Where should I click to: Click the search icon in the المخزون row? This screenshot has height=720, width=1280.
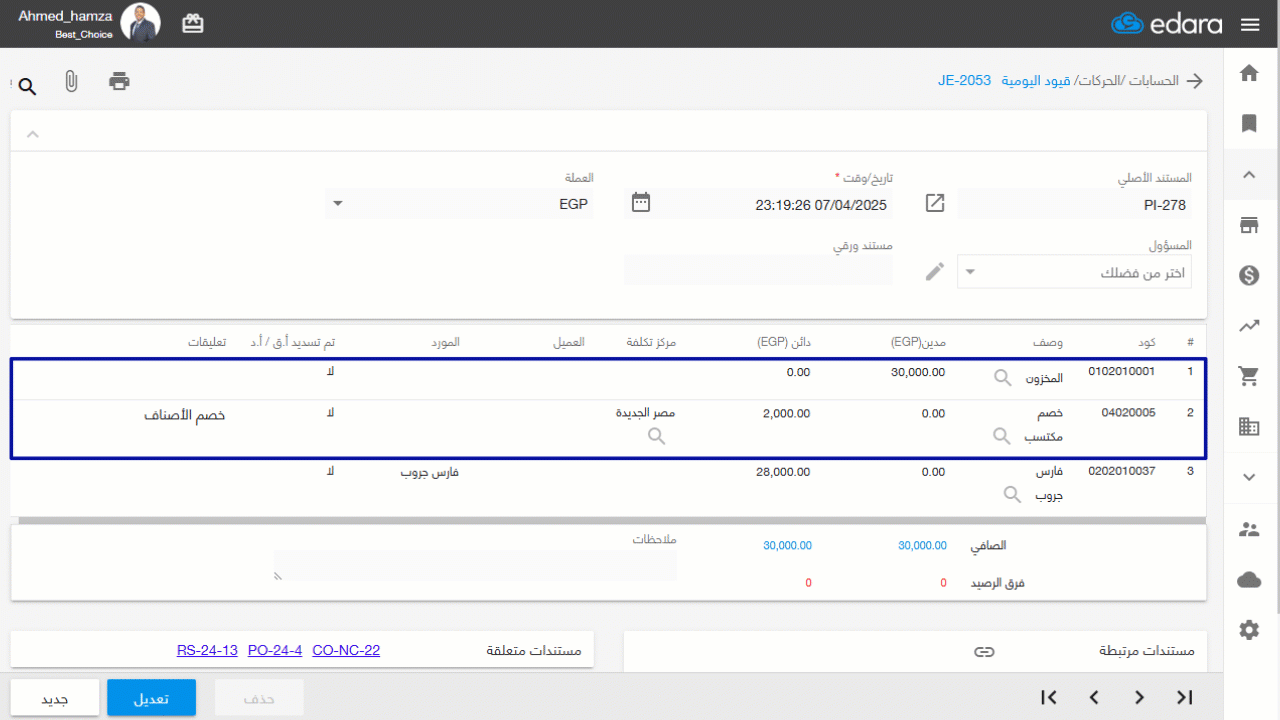coord(1002,378)
